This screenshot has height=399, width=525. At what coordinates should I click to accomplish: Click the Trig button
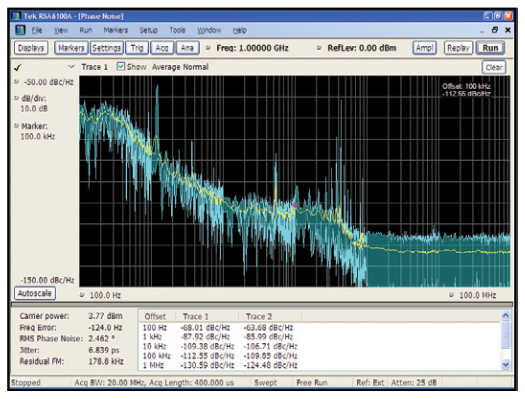tap(137, 48)
